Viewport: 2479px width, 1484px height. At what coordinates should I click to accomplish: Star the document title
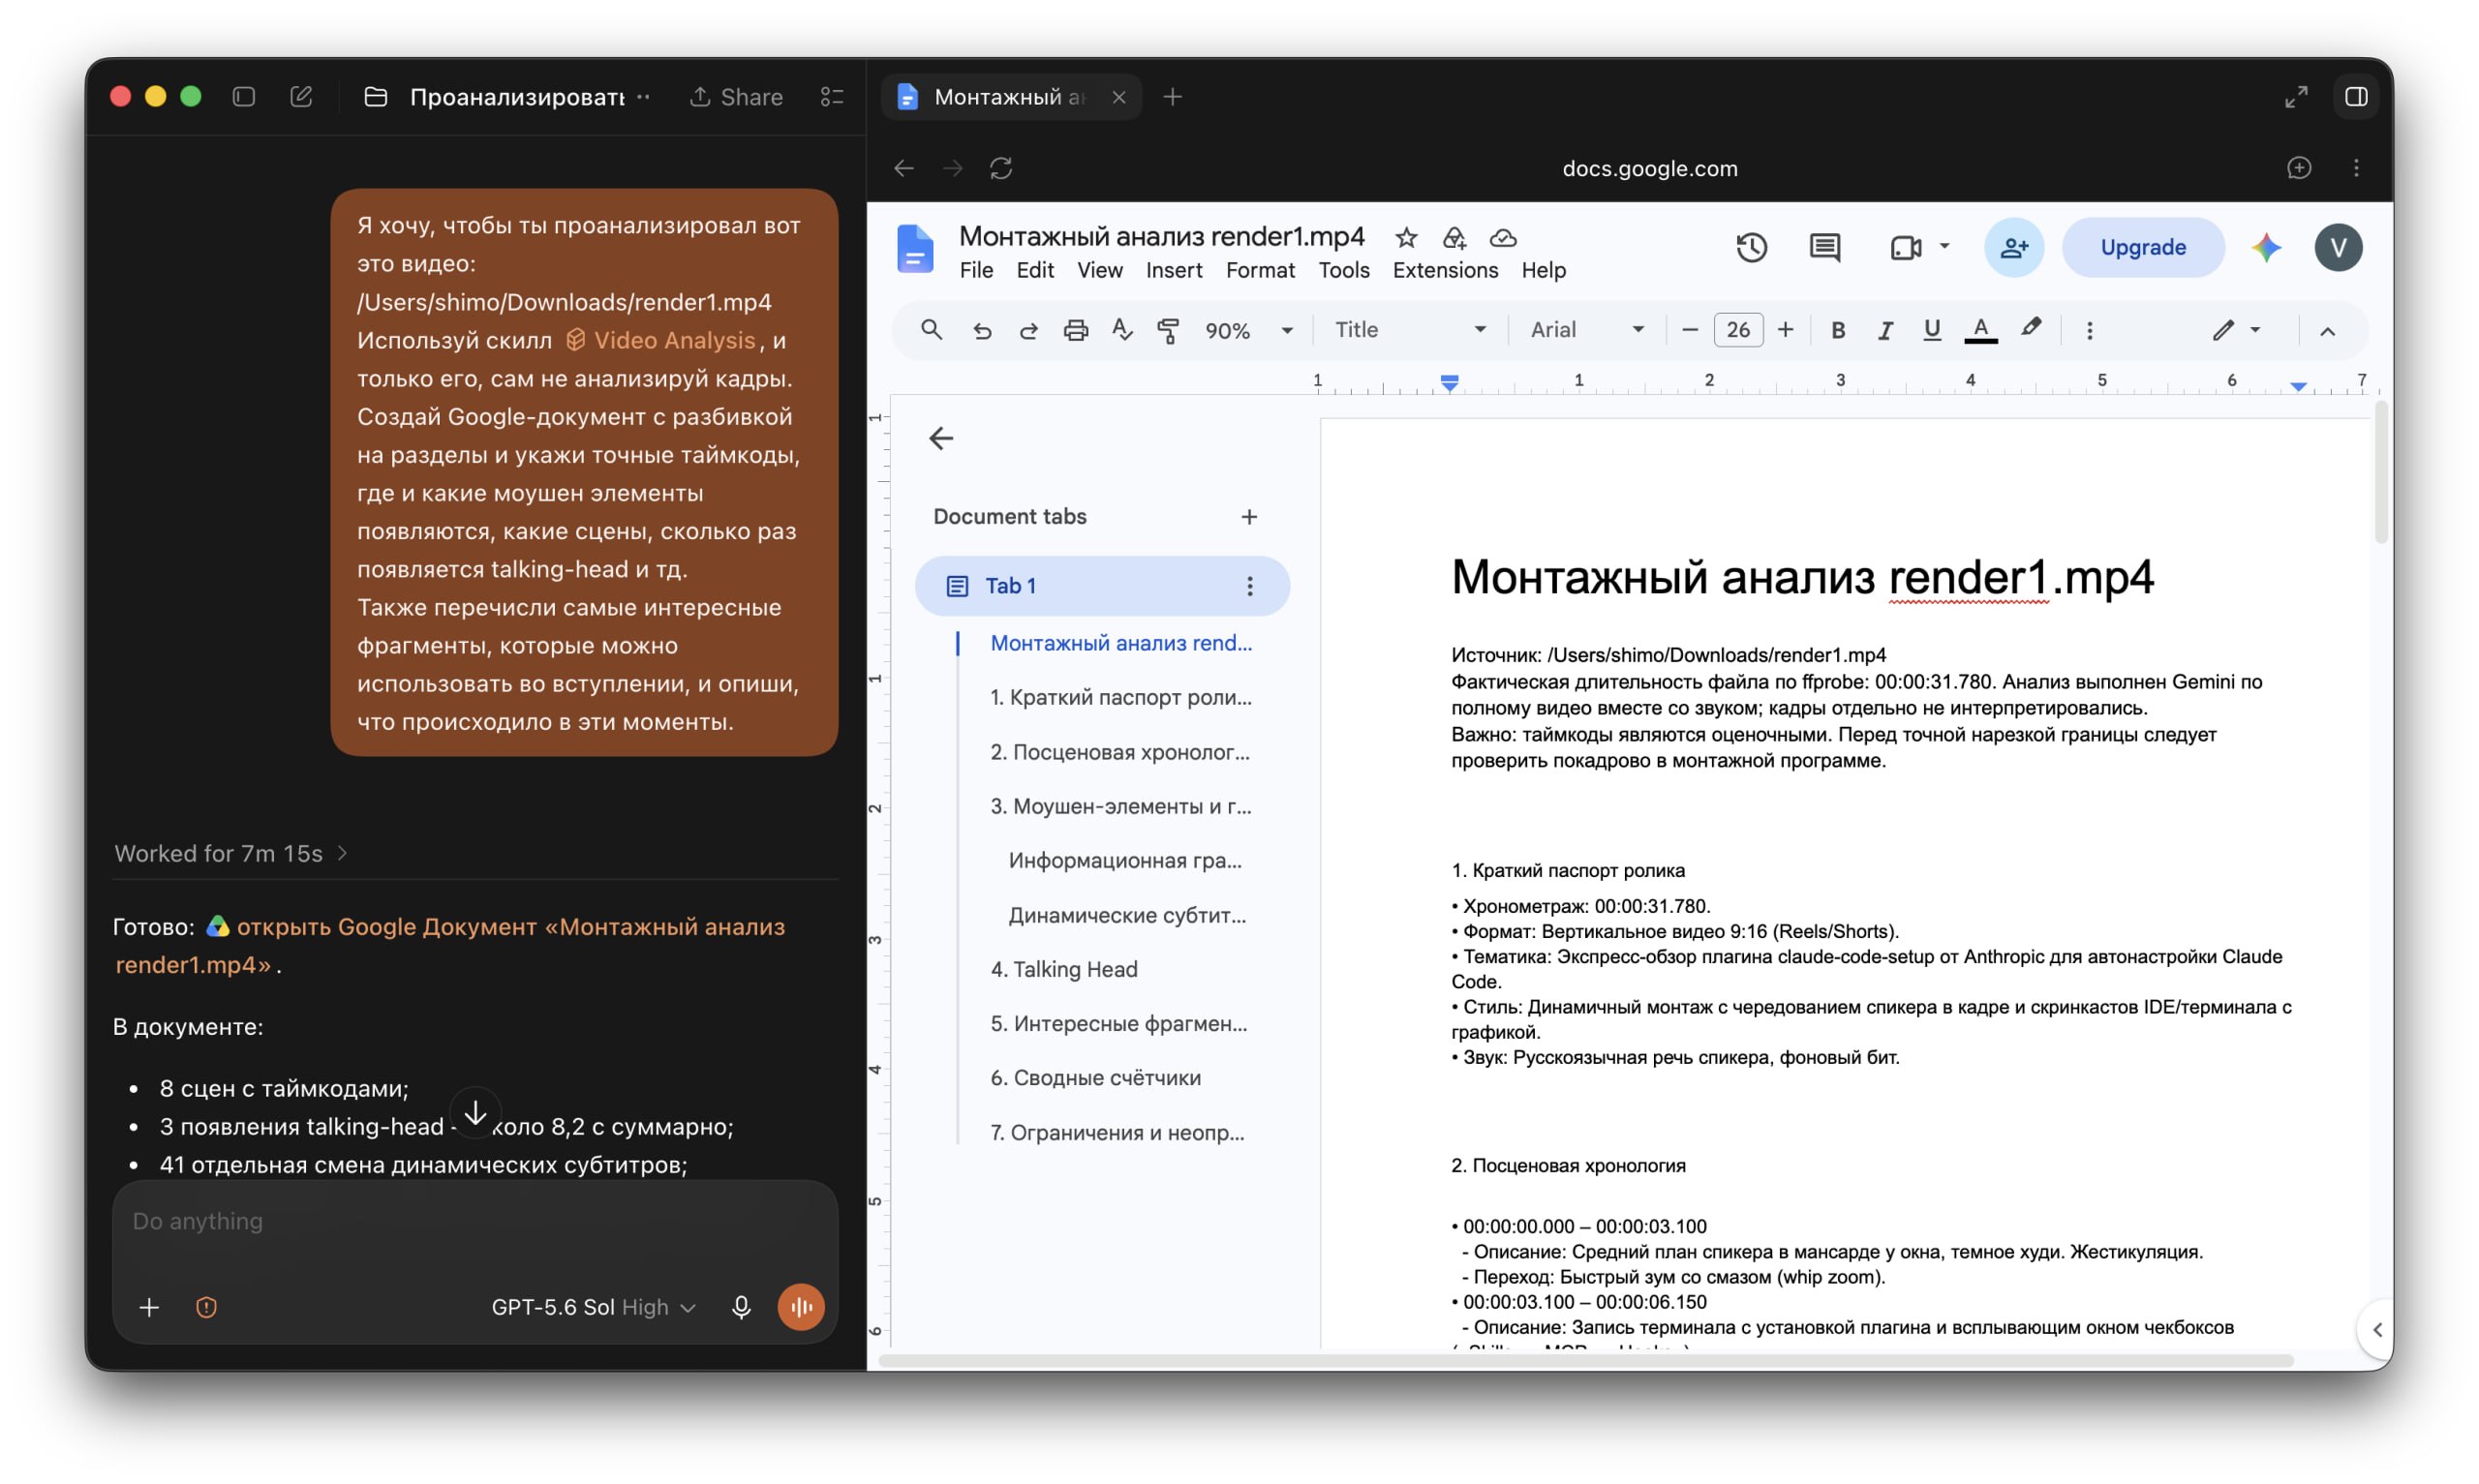pyautogui.click(x=1406, y=238)
